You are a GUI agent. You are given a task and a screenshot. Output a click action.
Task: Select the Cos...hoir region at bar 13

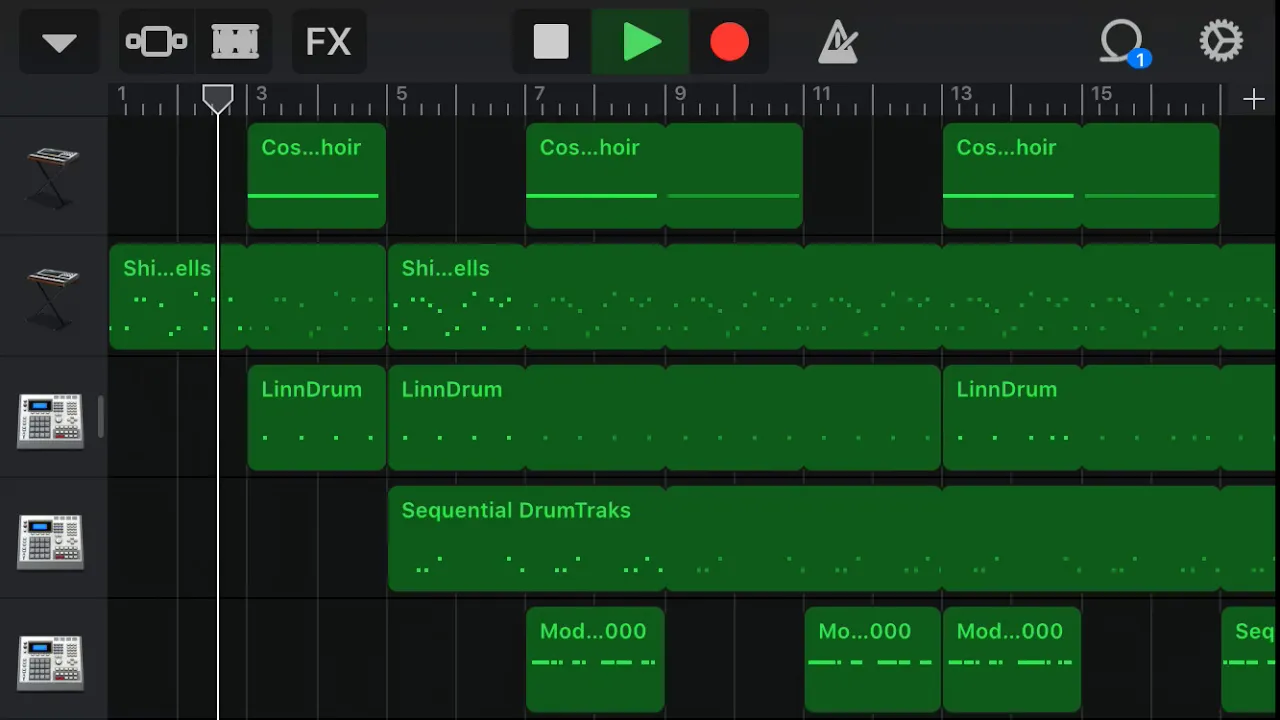tap(1081, 176)
